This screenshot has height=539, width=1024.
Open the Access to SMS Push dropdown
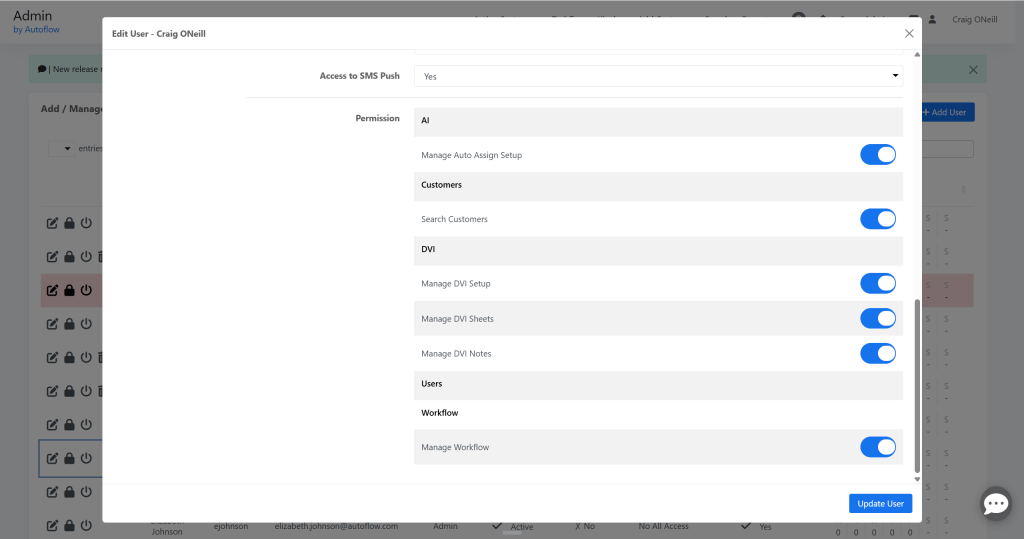click(658, 76)
